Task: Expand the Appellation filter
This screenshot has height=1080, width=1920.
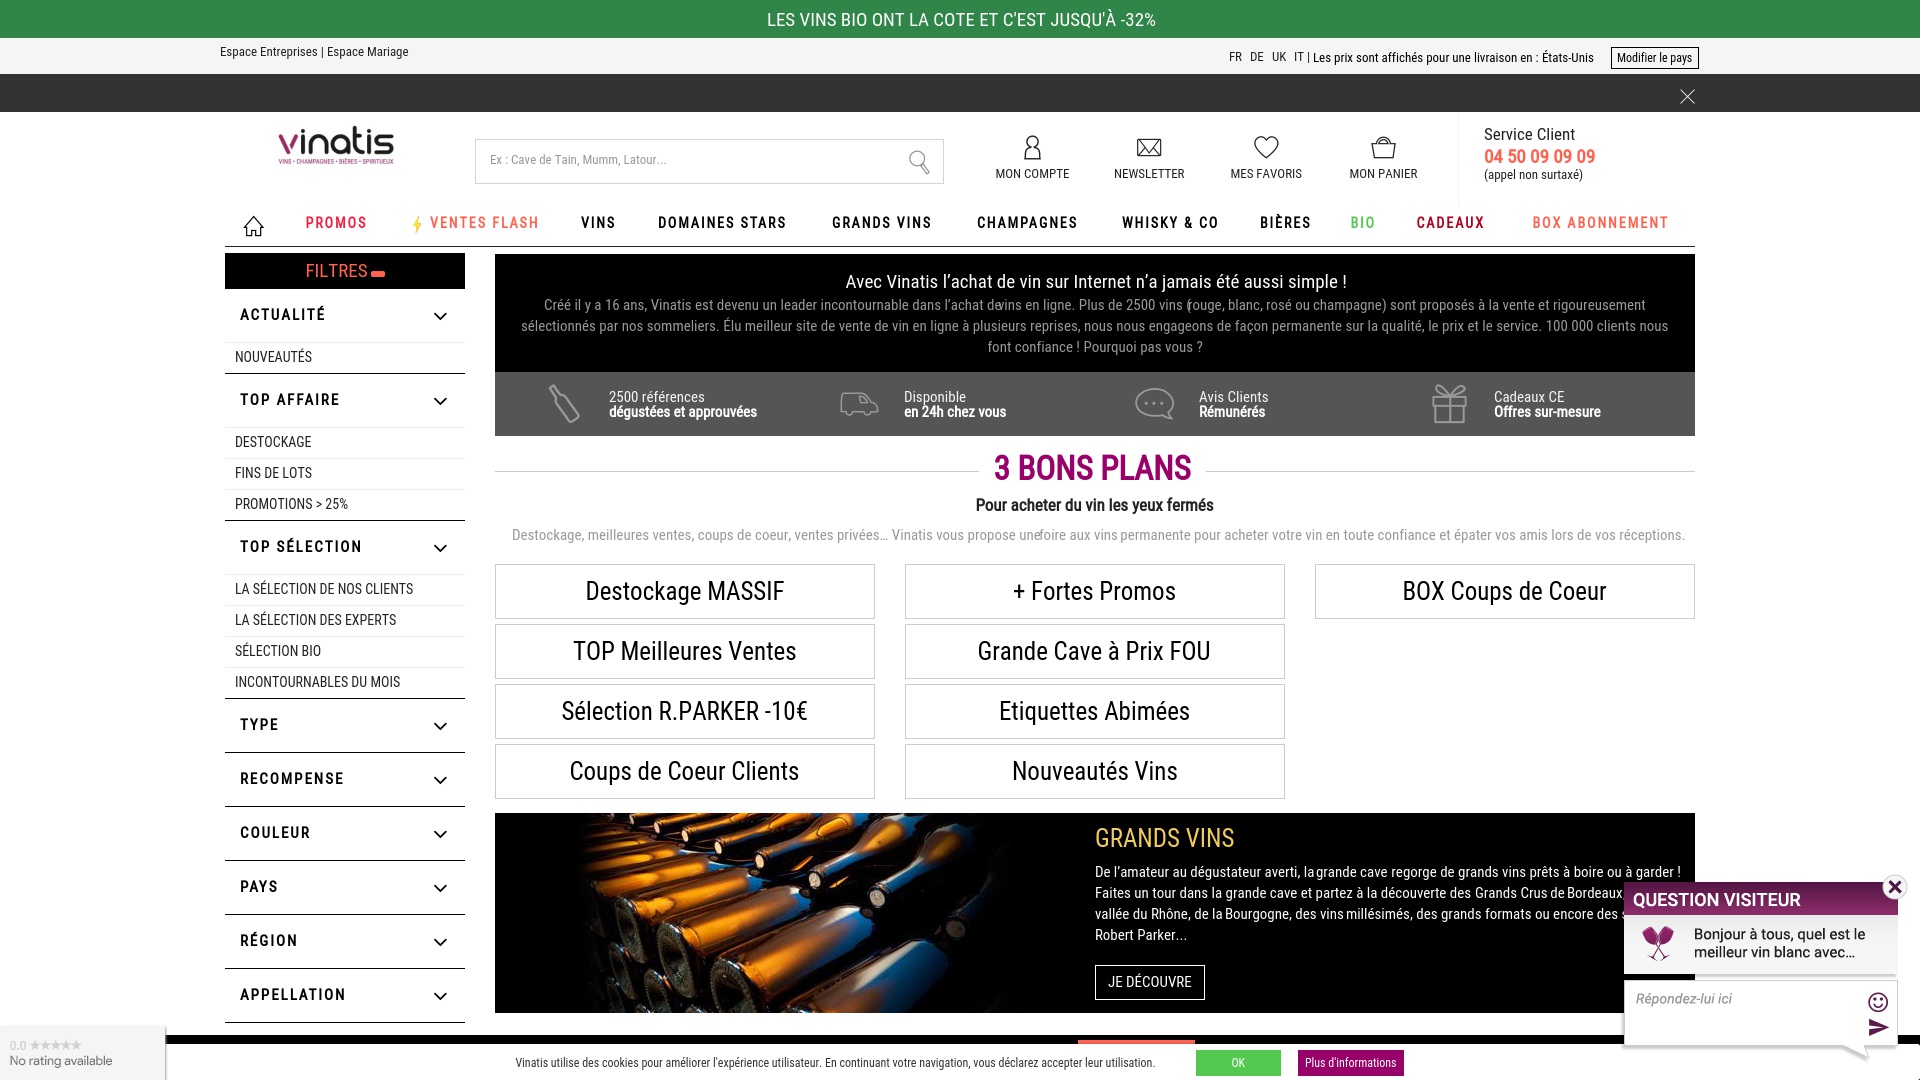Action: (x=345, y=996)
